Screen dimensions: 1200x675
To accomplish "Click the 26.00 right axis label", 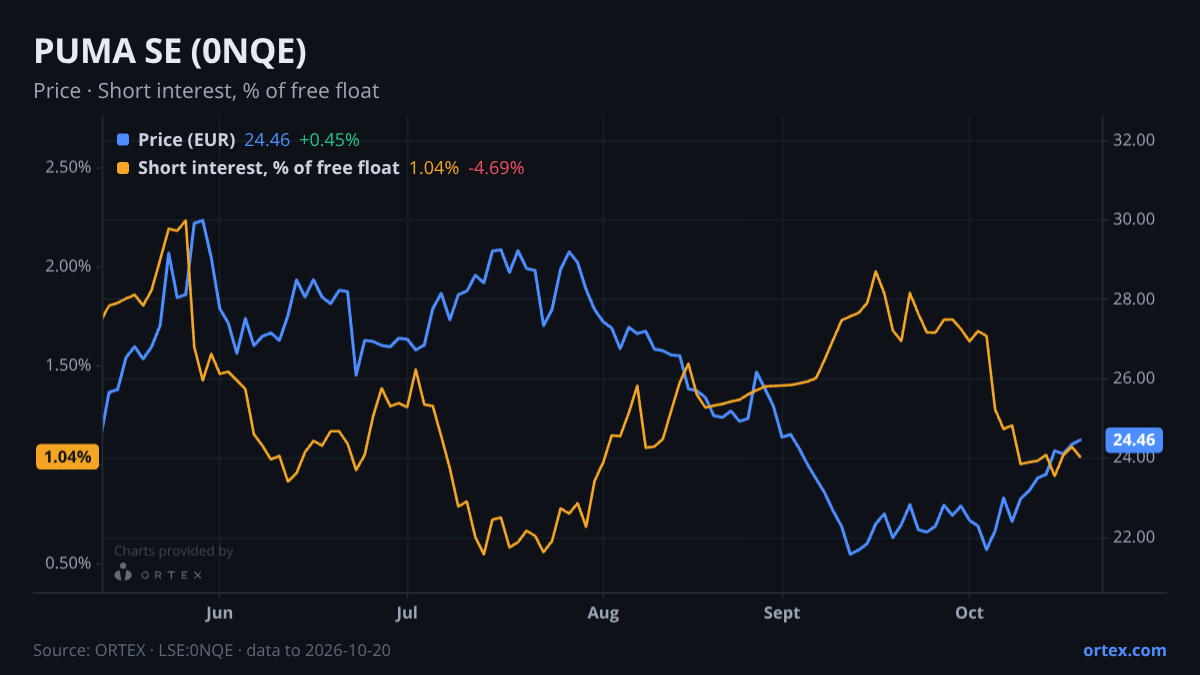I will [x=1134, y=378].
